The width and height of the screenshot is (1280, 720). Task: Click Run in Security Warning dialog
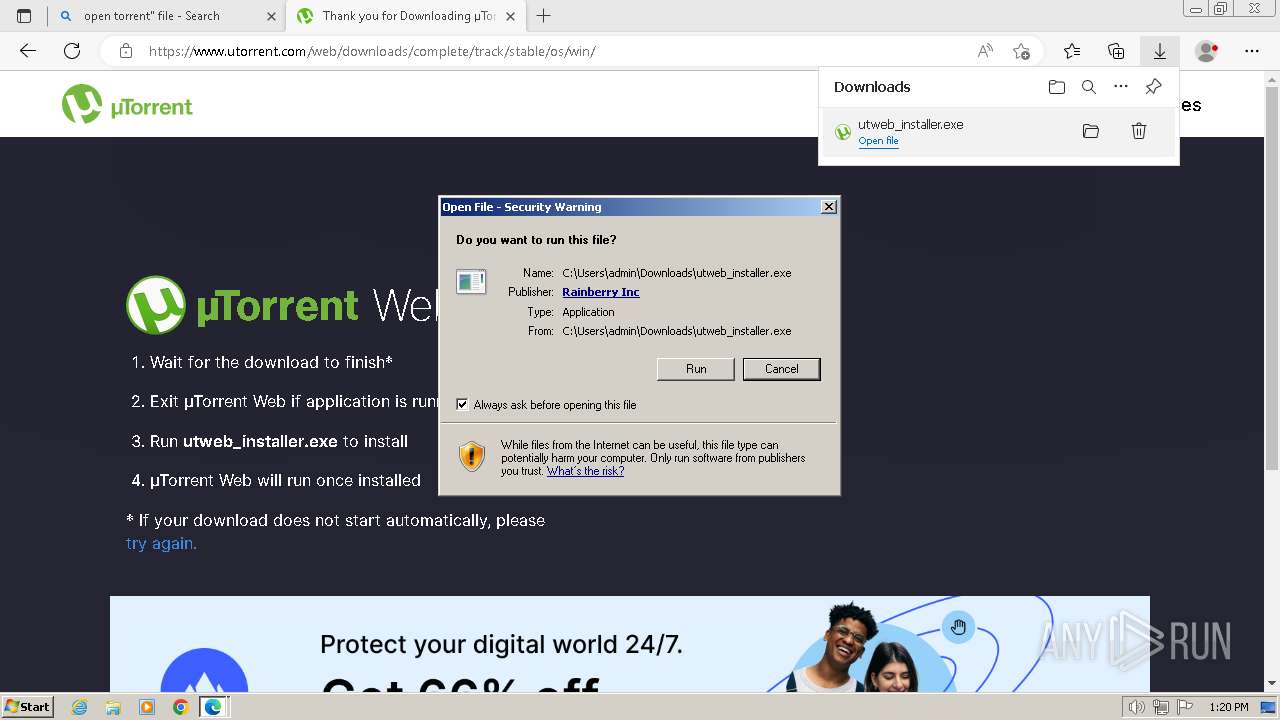pos(696,369)
